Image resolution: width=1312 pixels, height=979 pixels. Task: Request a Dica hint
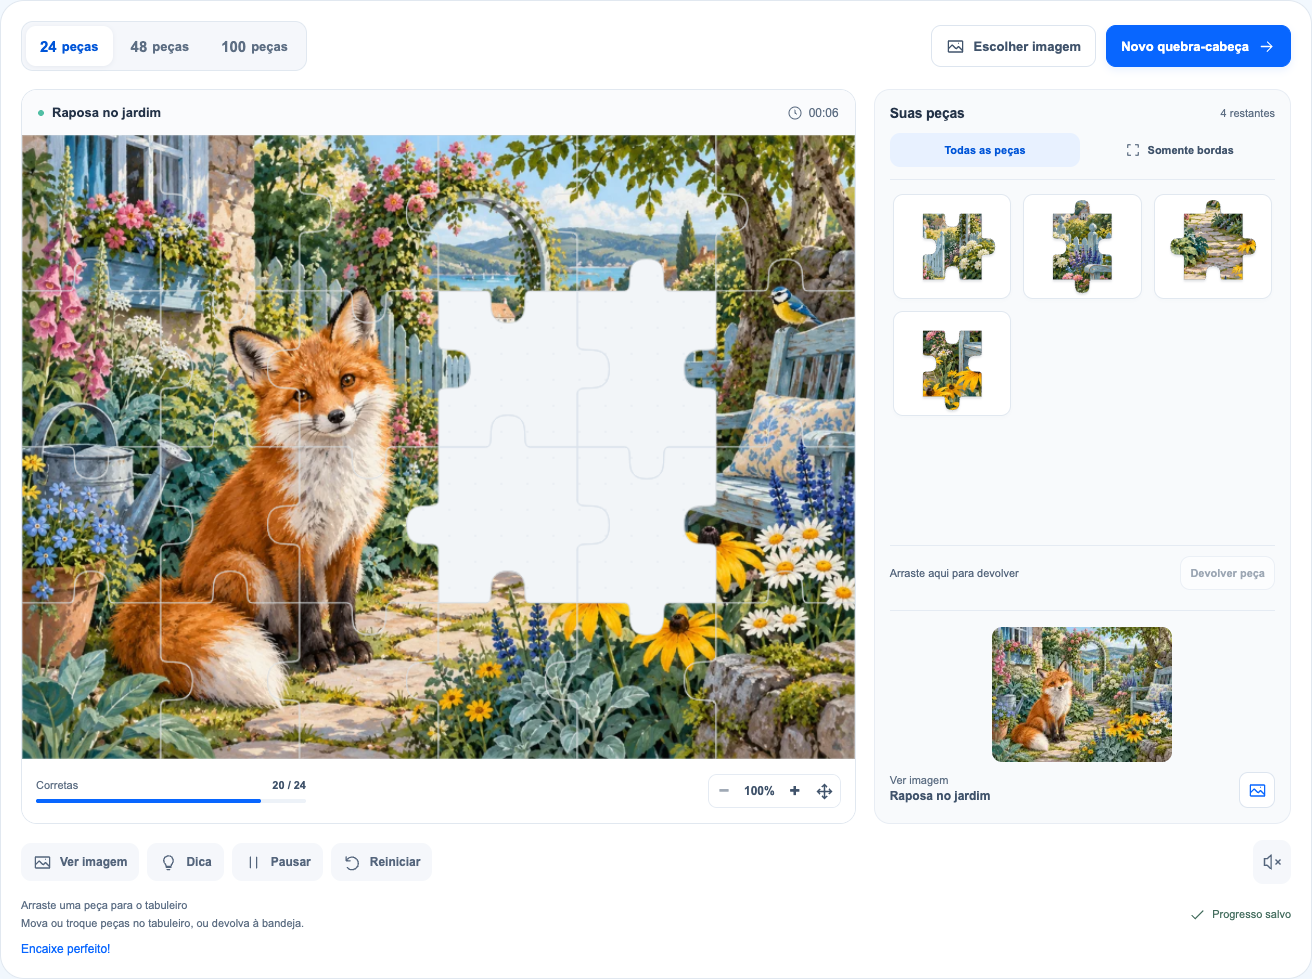tap(186, 862)
